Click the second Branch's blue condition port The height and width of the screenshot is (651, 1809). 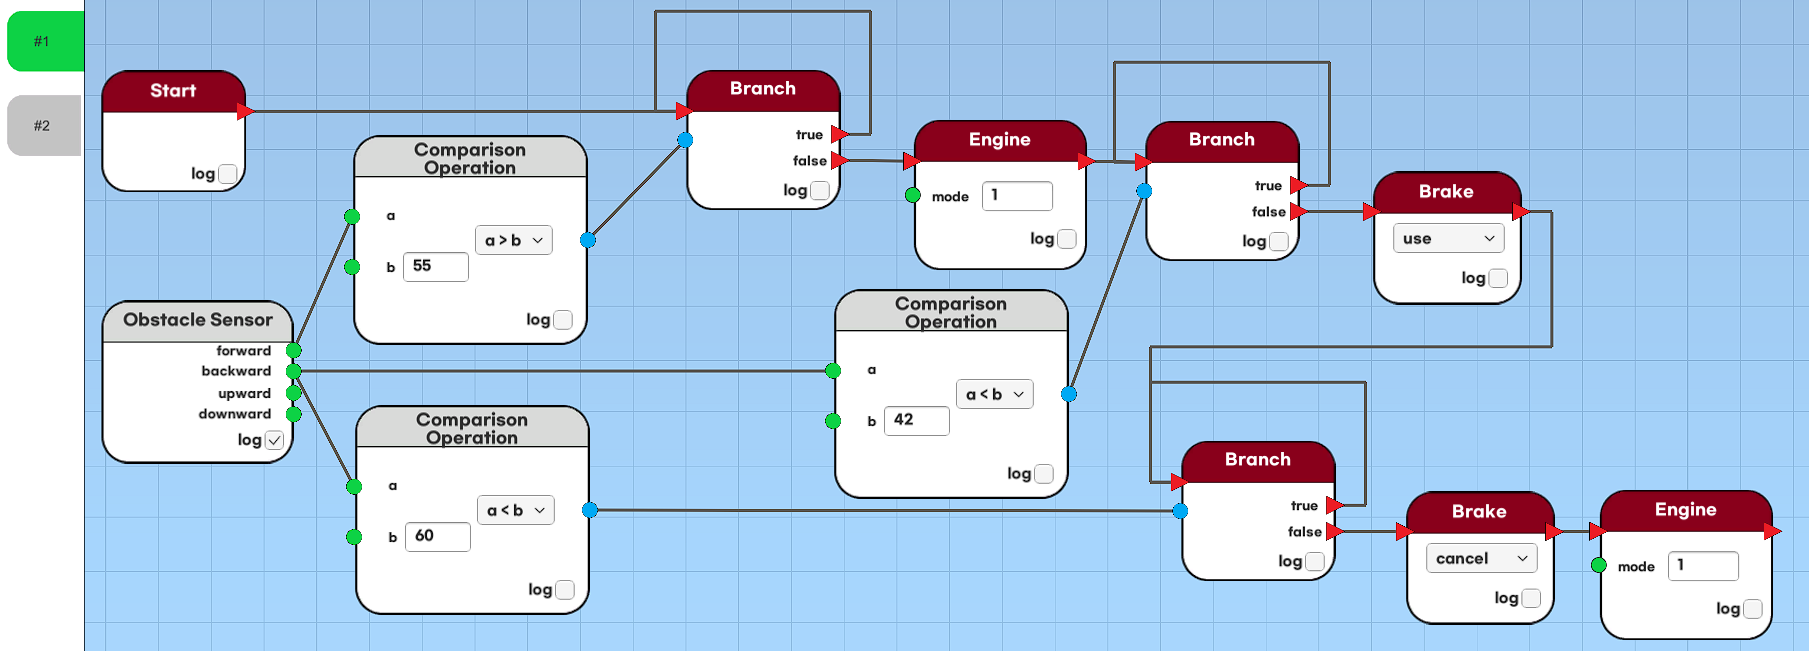[1144, 191]
